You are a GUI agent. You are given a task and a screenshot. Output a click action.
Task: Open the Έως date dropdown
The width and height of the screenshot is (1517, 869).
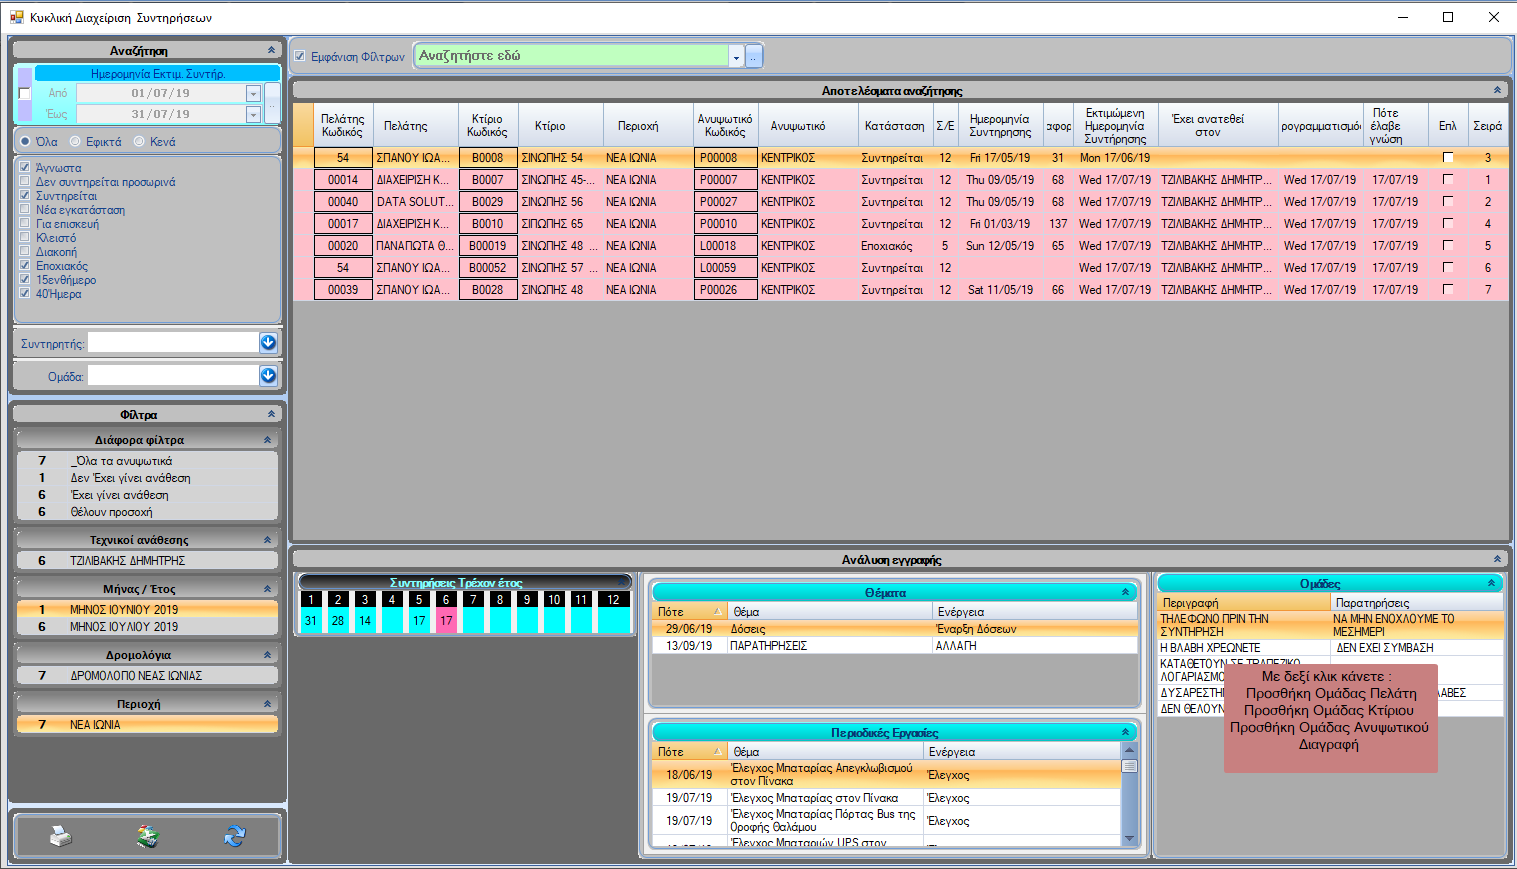pyautogui.click(x=253, y=115)
